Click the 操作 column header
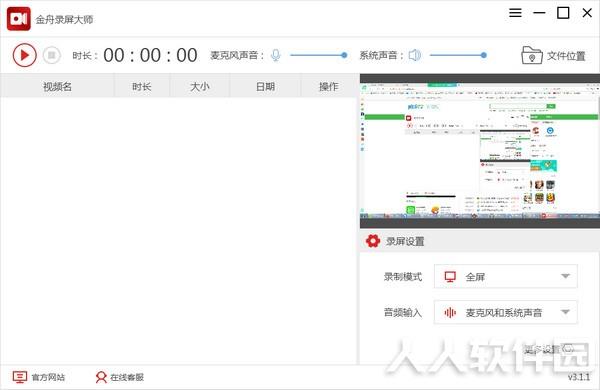This screenshot has height=390, width=600. click(x=329, y=86)
